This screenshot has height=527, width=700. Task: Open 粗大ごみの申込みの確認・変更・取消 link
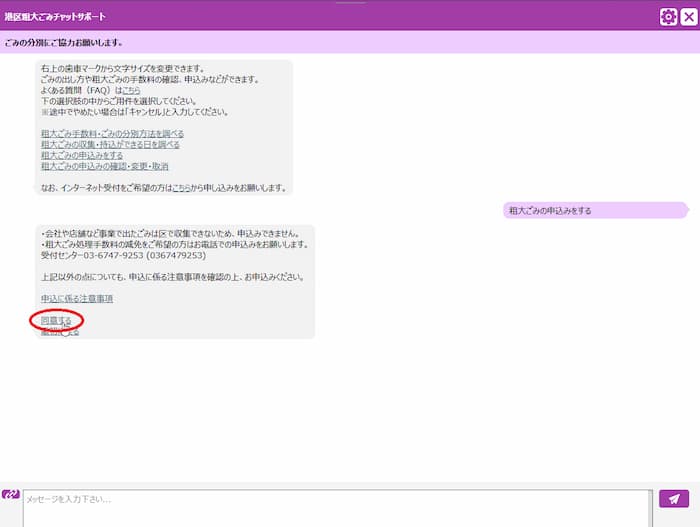(104, 166)
